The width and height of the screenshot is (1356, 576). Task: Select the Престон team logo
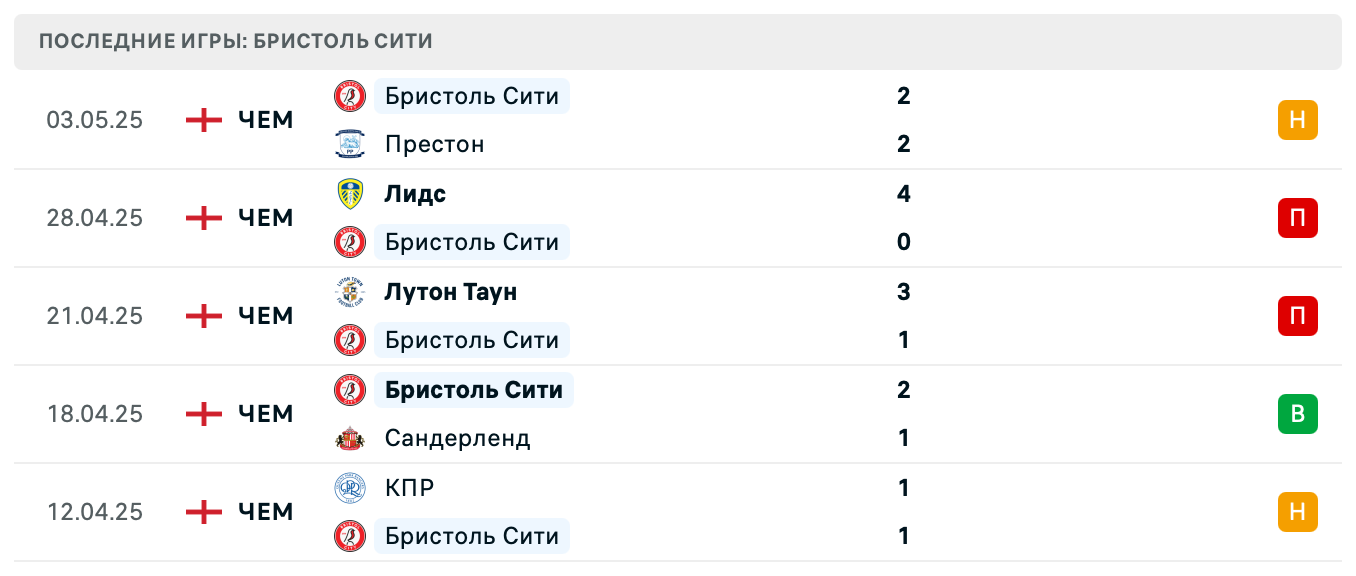click(348, 143)
